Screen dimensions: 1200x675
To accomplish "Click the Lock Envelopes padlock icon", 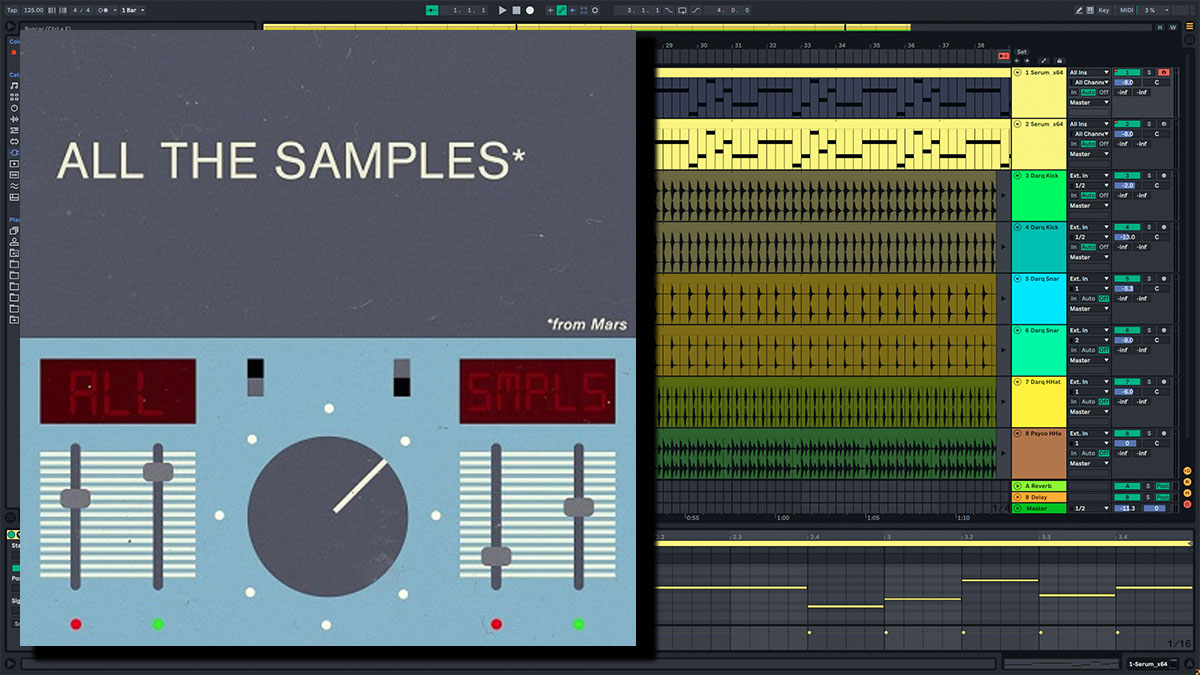I will click(1059, 60).
